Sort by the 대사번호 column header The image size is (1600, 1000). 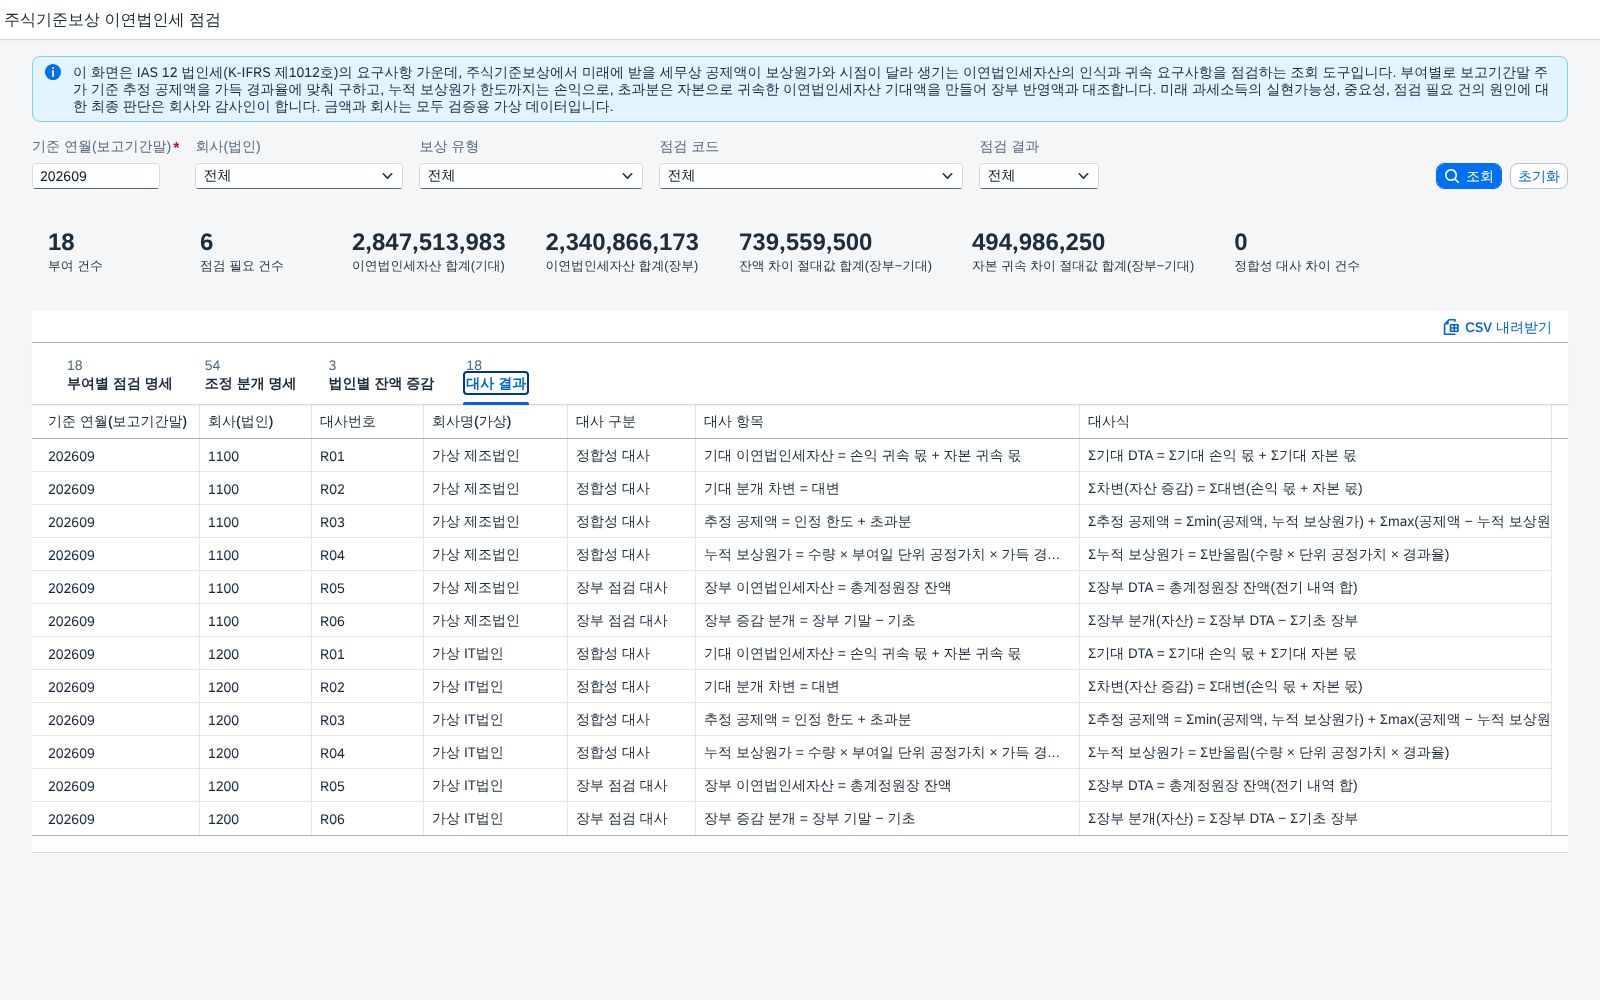click(x=367, y=422)
